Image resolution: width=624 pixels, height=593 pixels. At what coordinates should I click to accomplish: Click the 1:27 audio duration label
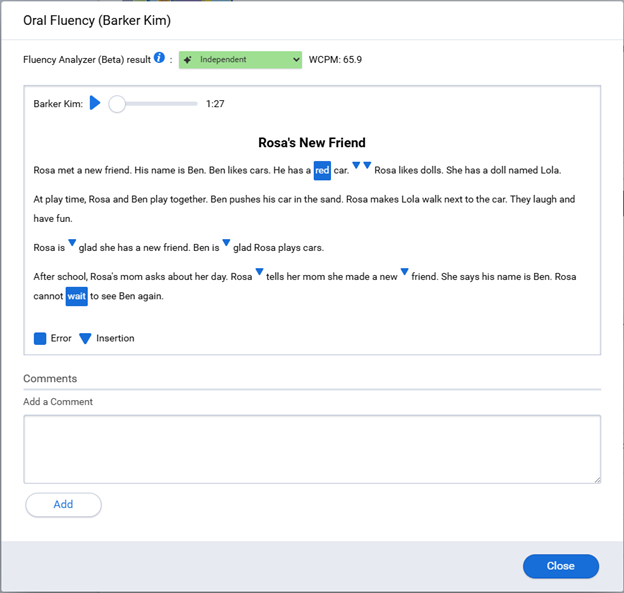tap(214, 103)
